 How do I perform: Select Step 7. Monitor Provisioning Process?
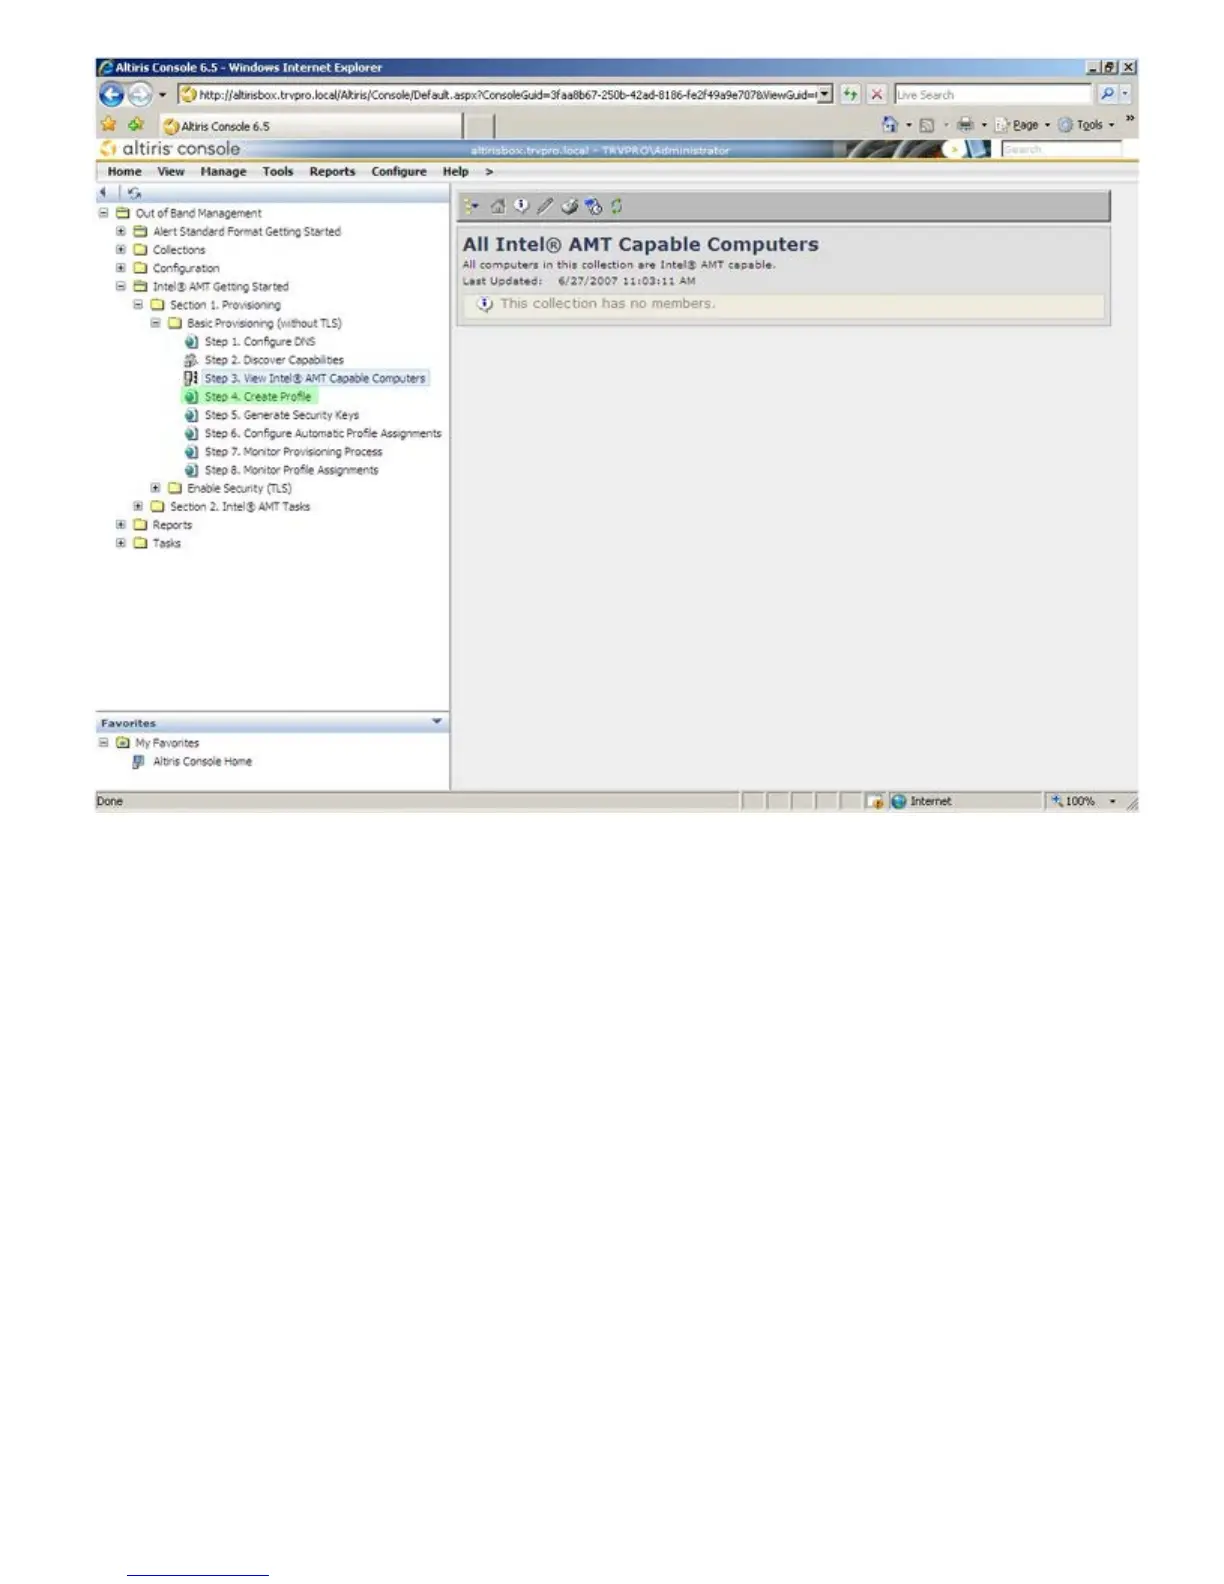pyautogui.click(x=294, y=452)
